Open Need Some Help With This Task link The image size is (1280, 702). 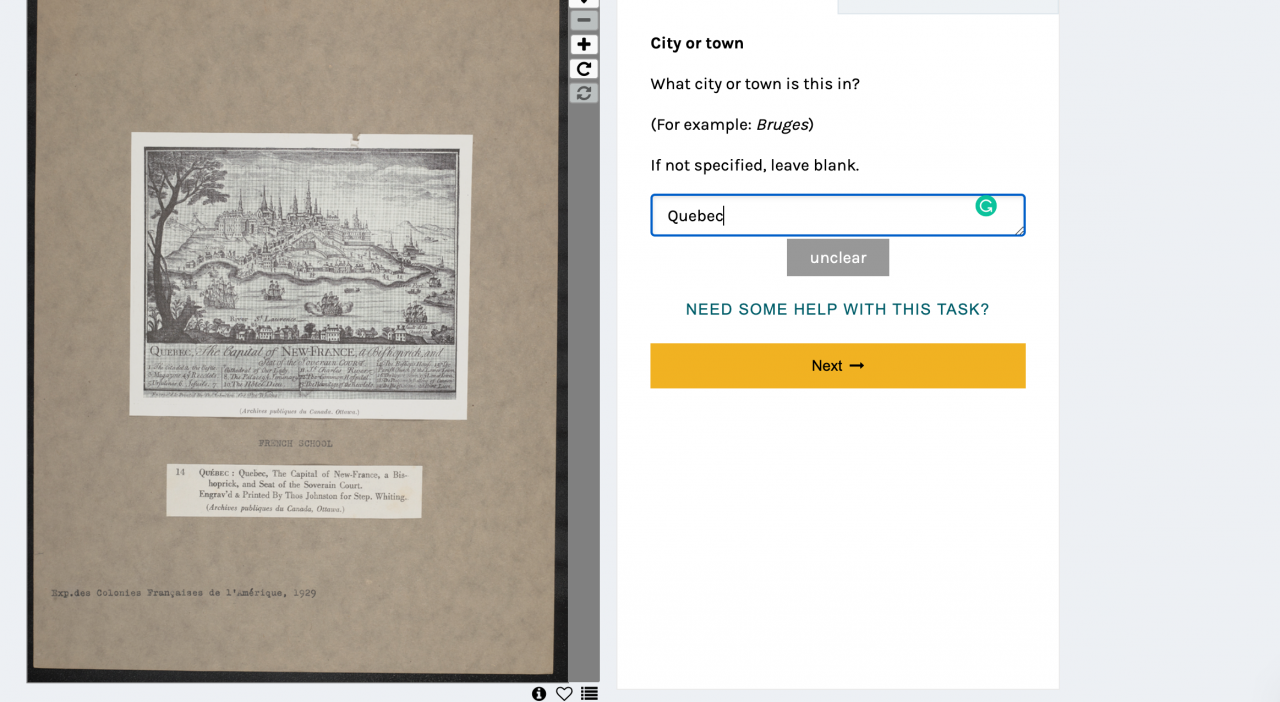(x=837, y=309)
